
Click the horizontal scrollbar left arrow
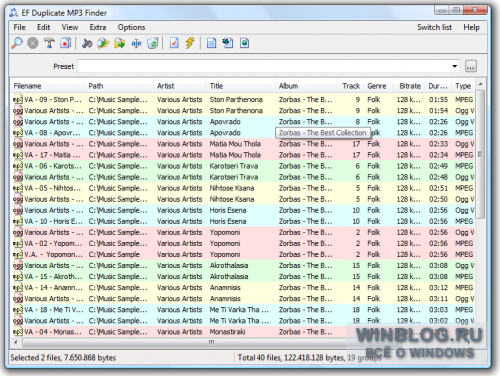(x=16, y=342)
